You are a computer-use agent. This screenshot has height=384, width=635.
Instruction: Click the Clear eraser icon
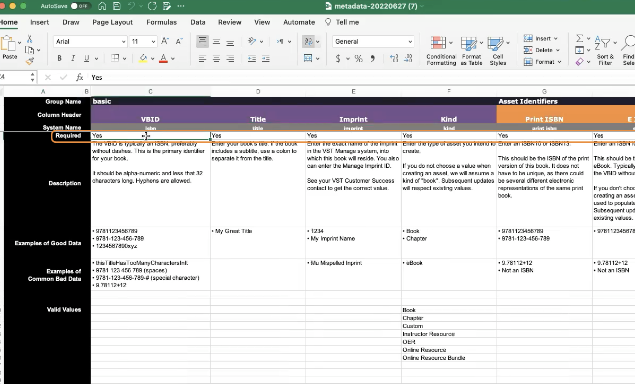(580, 62)
